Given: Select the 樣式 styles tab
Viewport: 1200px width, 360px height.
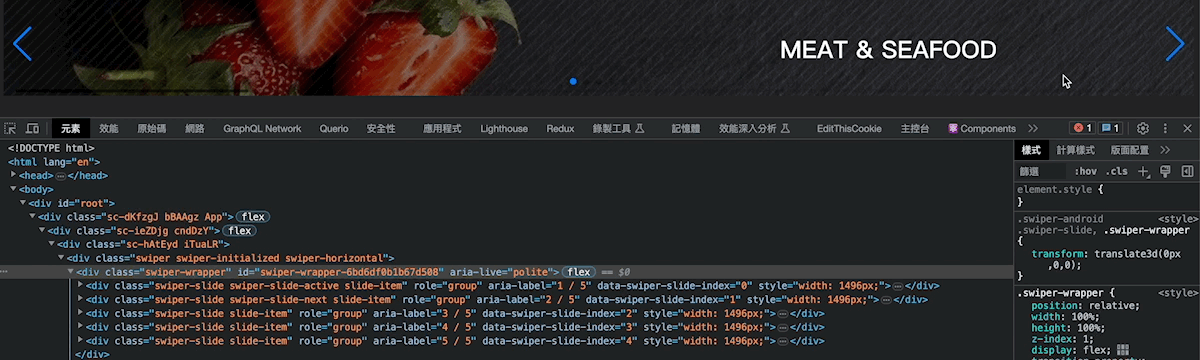Looking at the screenshot, I should click(x=1031, y=150).
